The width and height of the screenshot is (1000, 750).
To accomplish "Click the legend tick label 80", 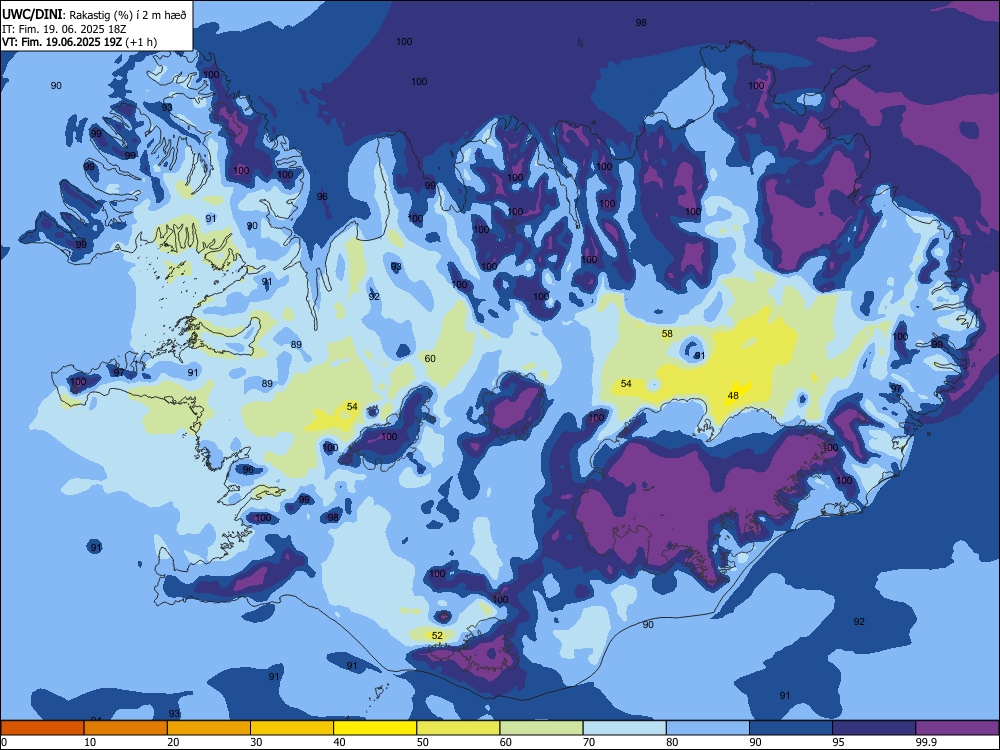I will (x=672, y=742).
